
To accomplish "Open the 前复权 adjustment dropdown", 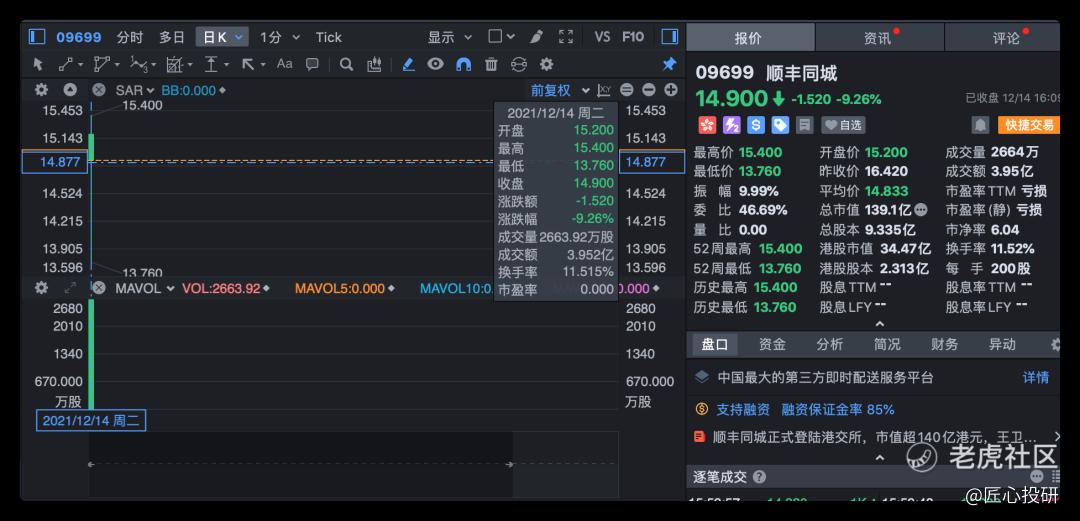I will (560, 90).
